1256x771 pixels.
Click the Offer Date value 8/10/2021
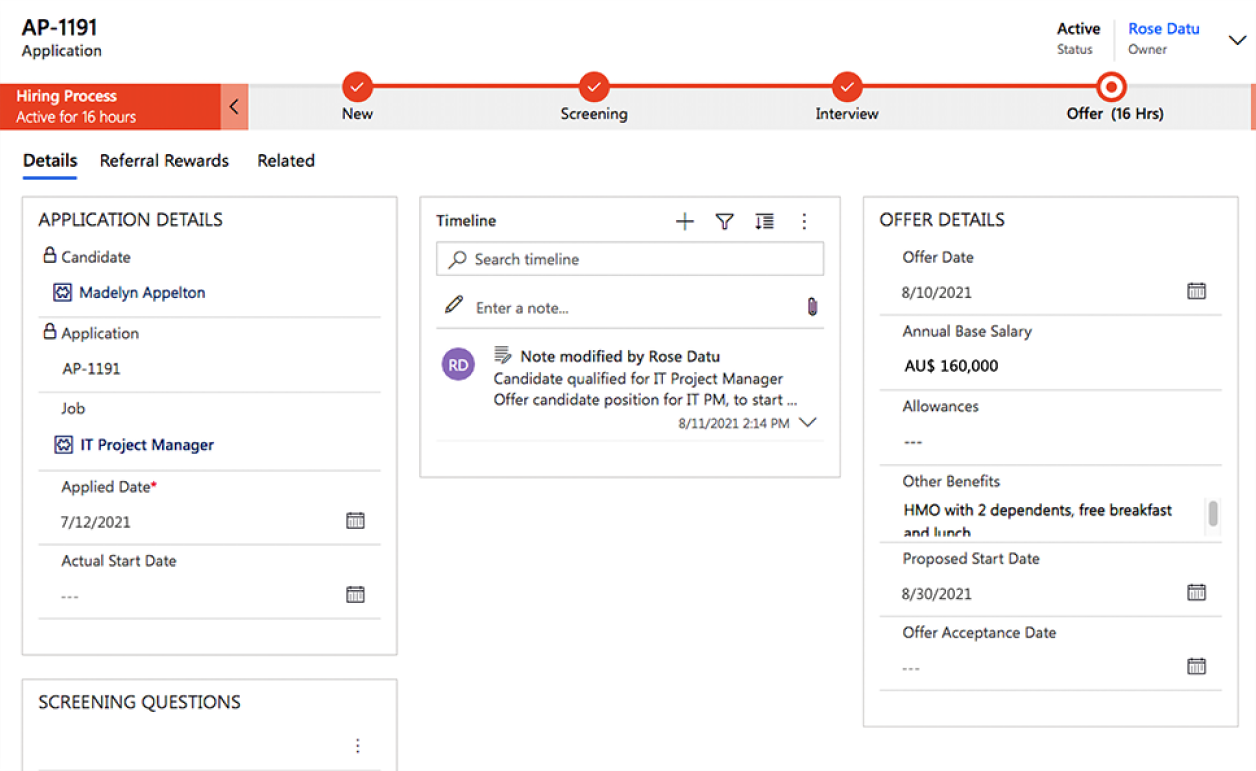coord(937,293)
